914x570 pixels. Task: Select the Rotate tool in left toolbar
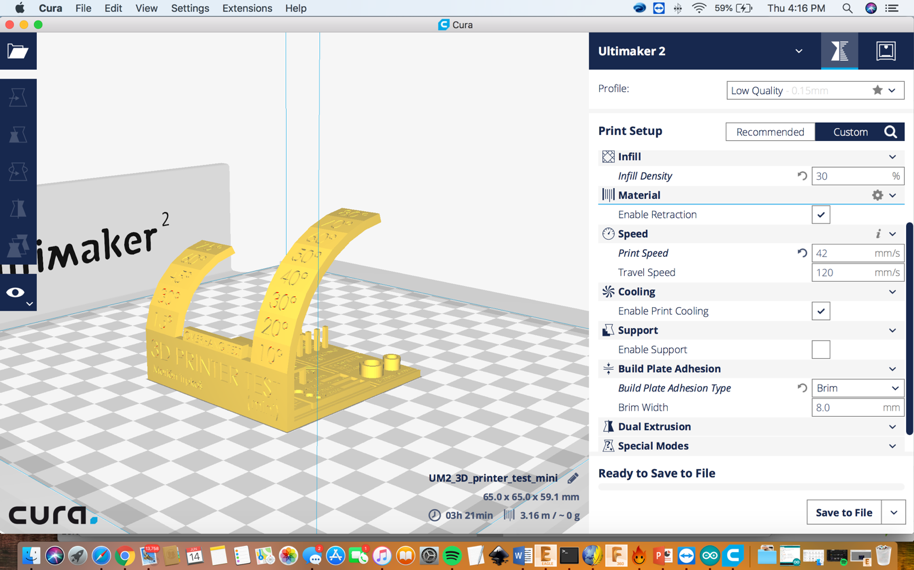[x=17, y=172]
